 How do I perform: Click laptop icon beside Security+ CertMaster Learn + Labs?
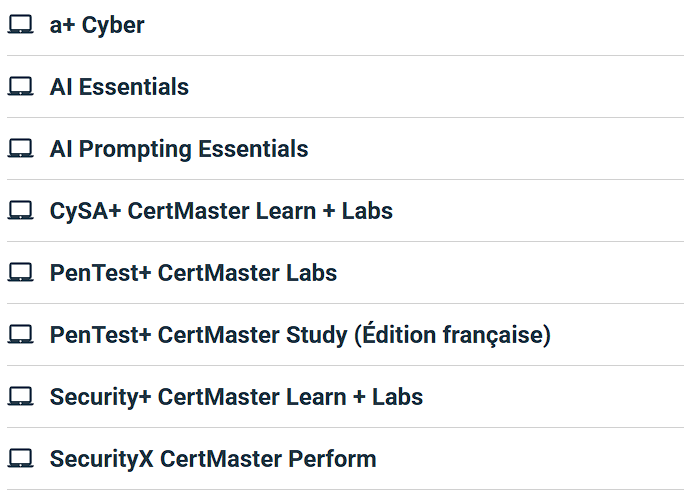[x=20, y=397]
